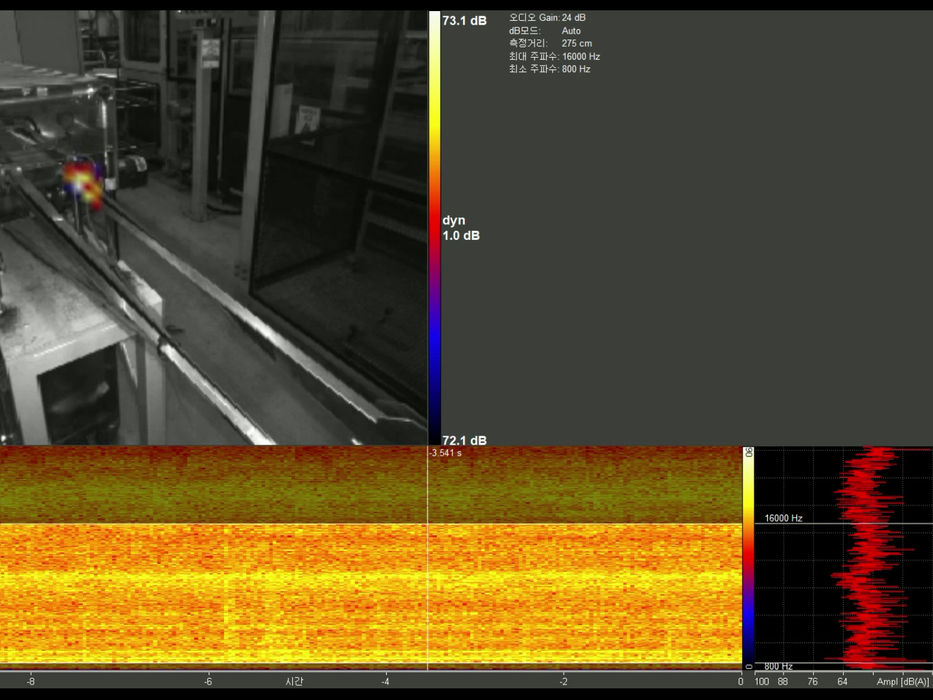Click the 16000 Hz label in spectrum plot

(783, 518)
